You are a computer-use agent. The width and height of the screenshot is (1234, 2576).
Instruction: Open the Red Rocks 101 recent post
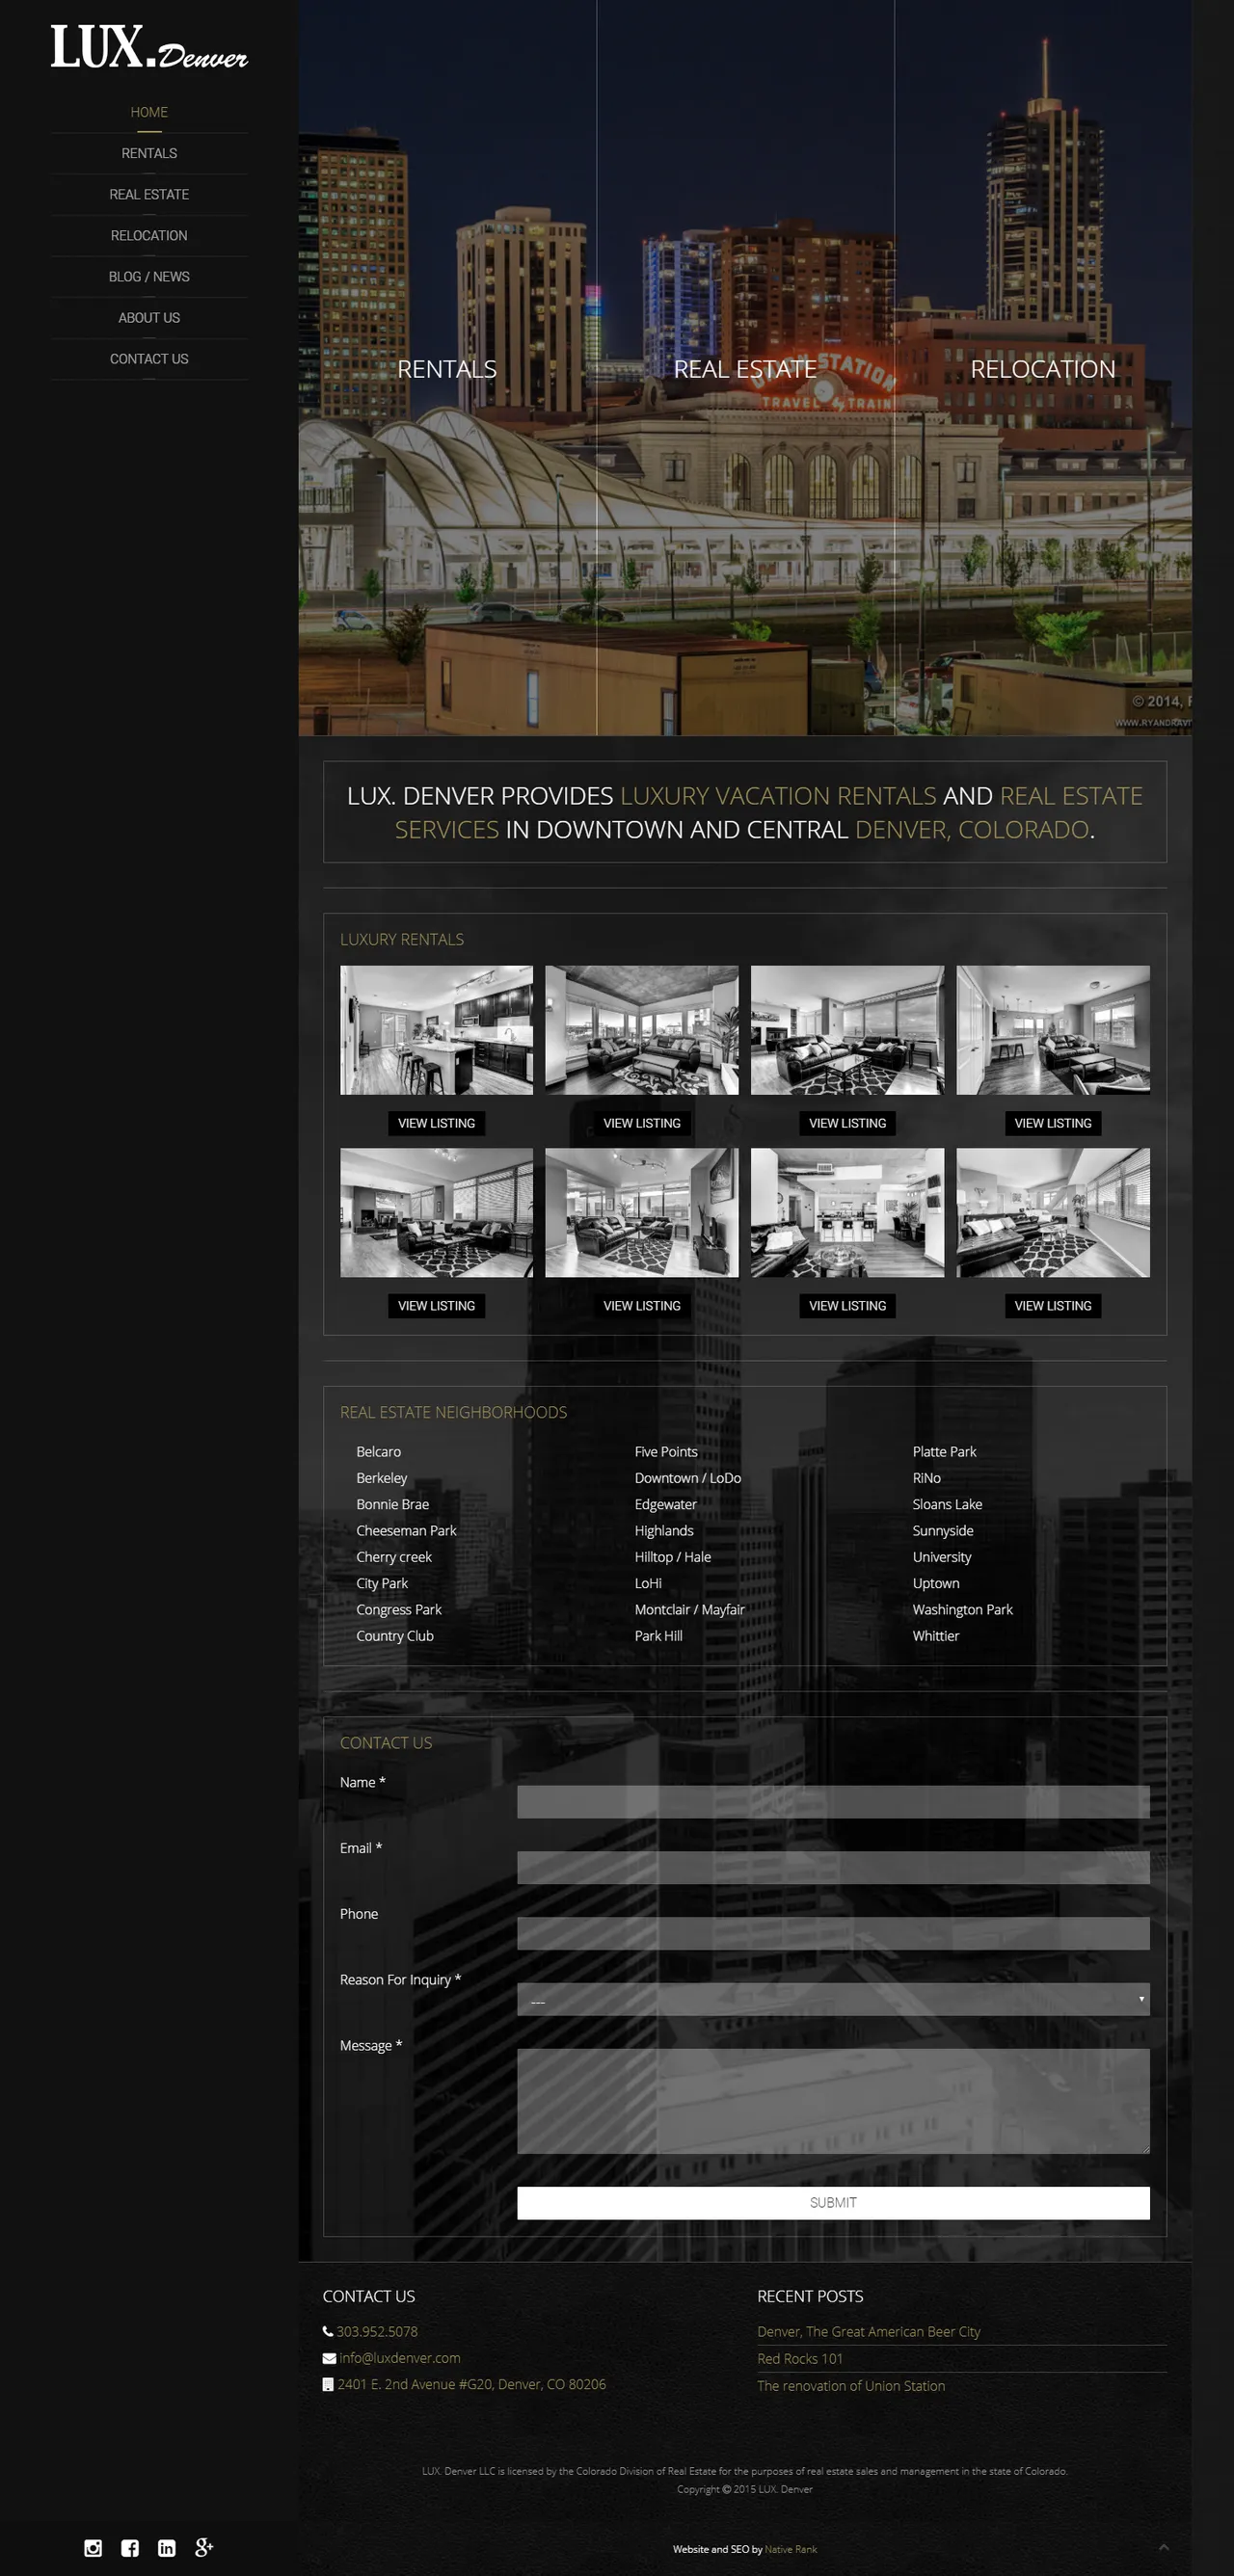click(799, 2359)
